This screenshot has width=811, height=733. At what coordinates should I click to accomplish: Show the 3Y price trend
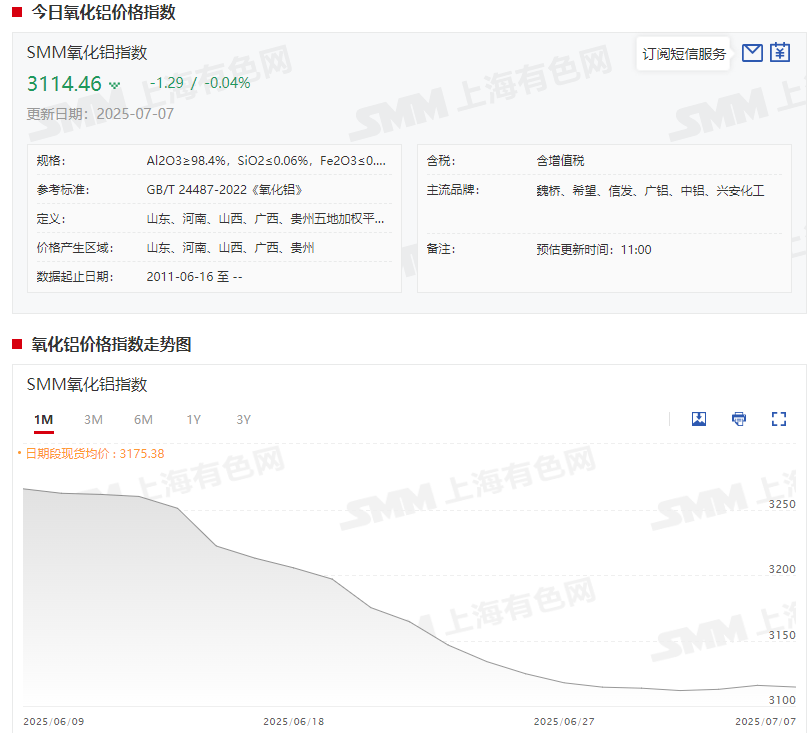pyautogui.click(x=243, y=420)
